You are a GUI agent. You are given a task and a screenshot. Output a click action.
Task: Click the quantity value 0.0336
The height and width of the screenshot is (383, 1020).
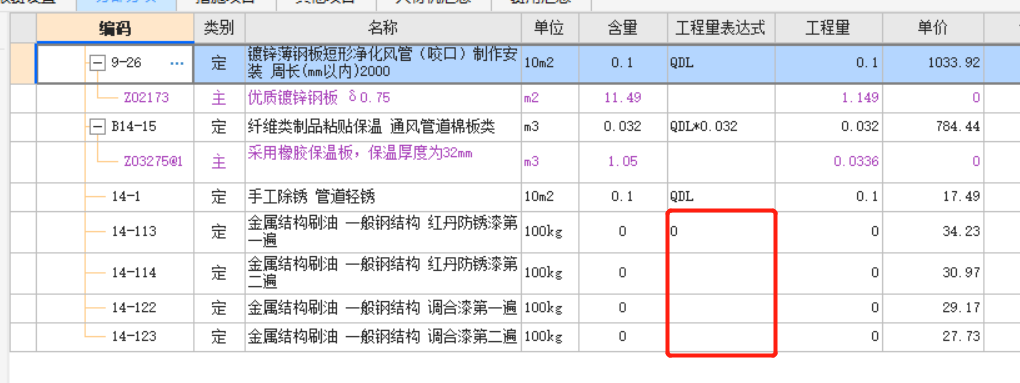857,162
